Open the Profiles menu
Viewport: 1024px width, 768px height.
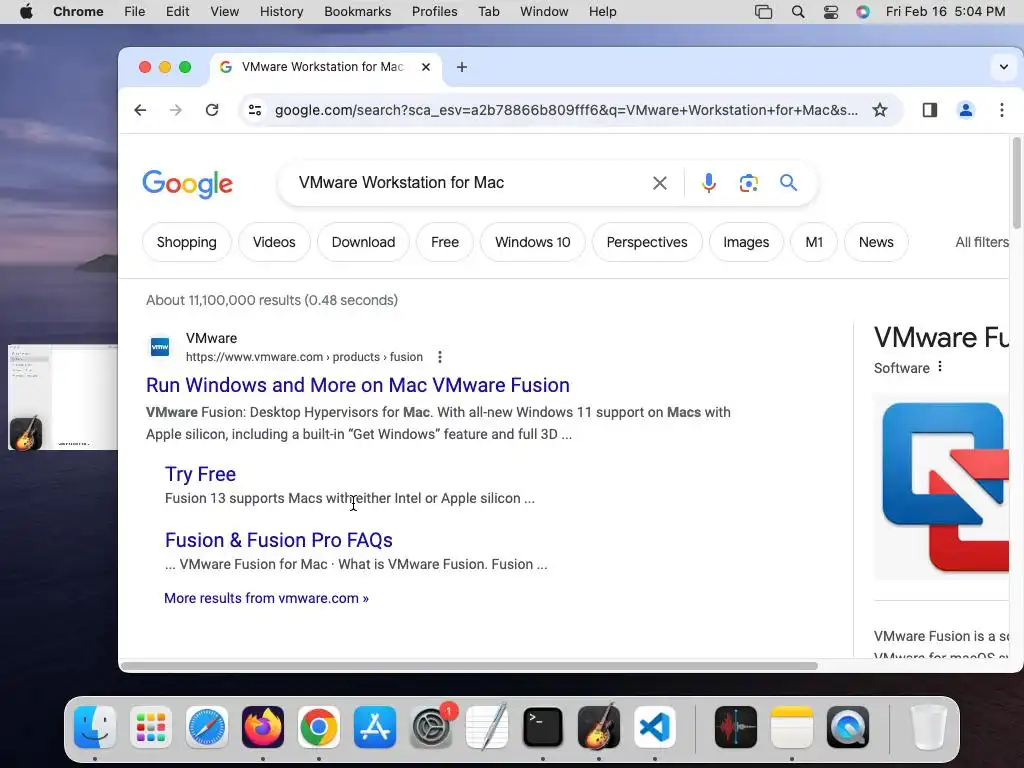[434, 12]
